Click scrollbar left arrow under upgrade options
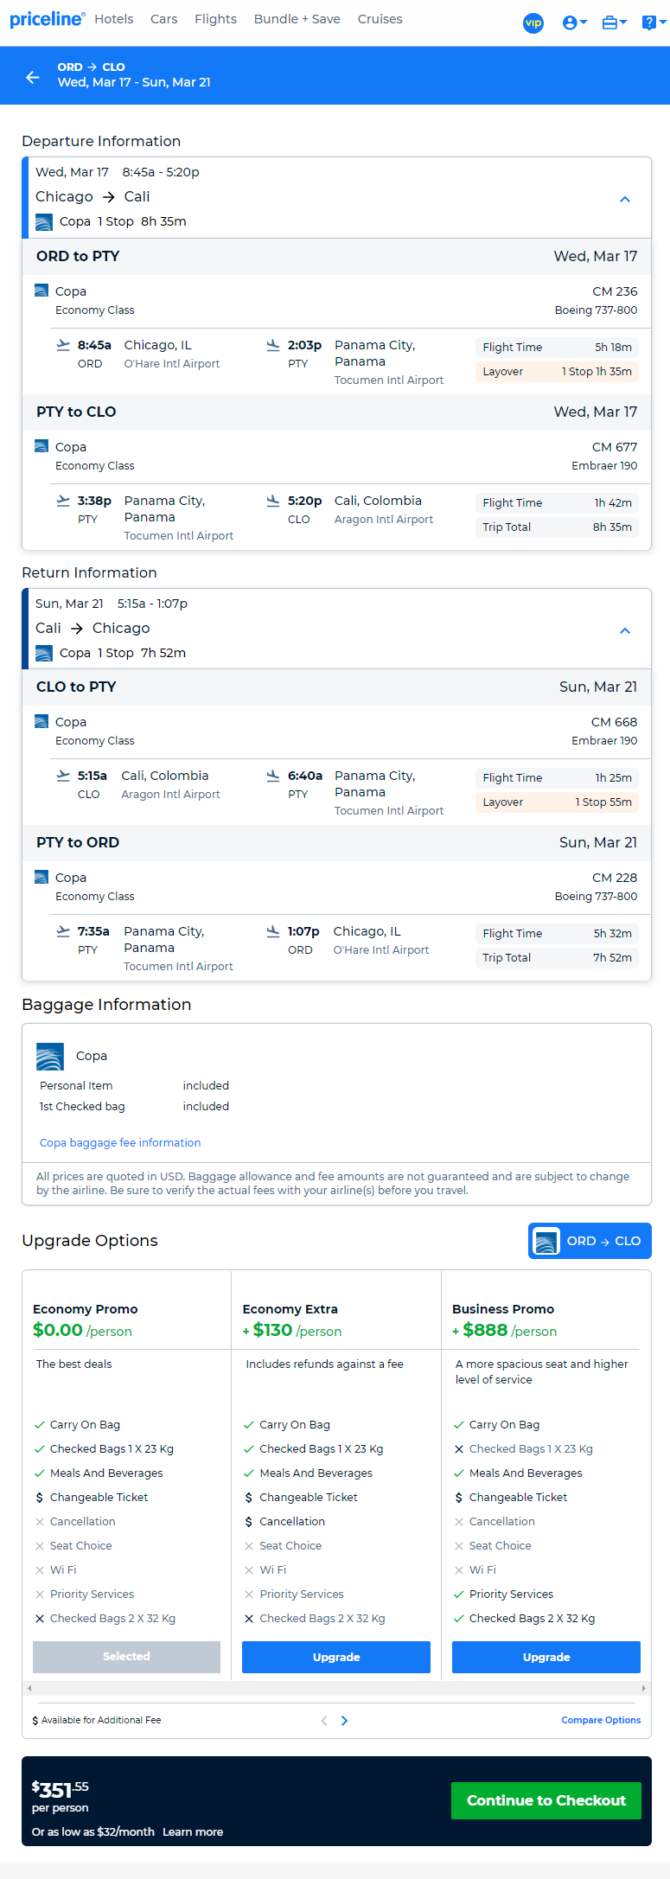 tap(29, 1688)
